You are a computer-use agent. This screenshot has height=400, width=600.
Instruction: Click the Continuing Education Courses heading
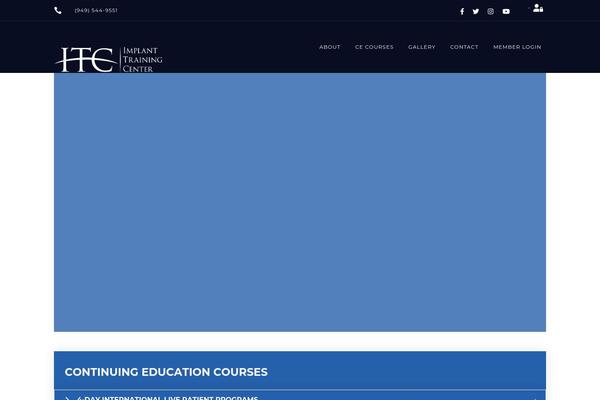click(166, 372)
